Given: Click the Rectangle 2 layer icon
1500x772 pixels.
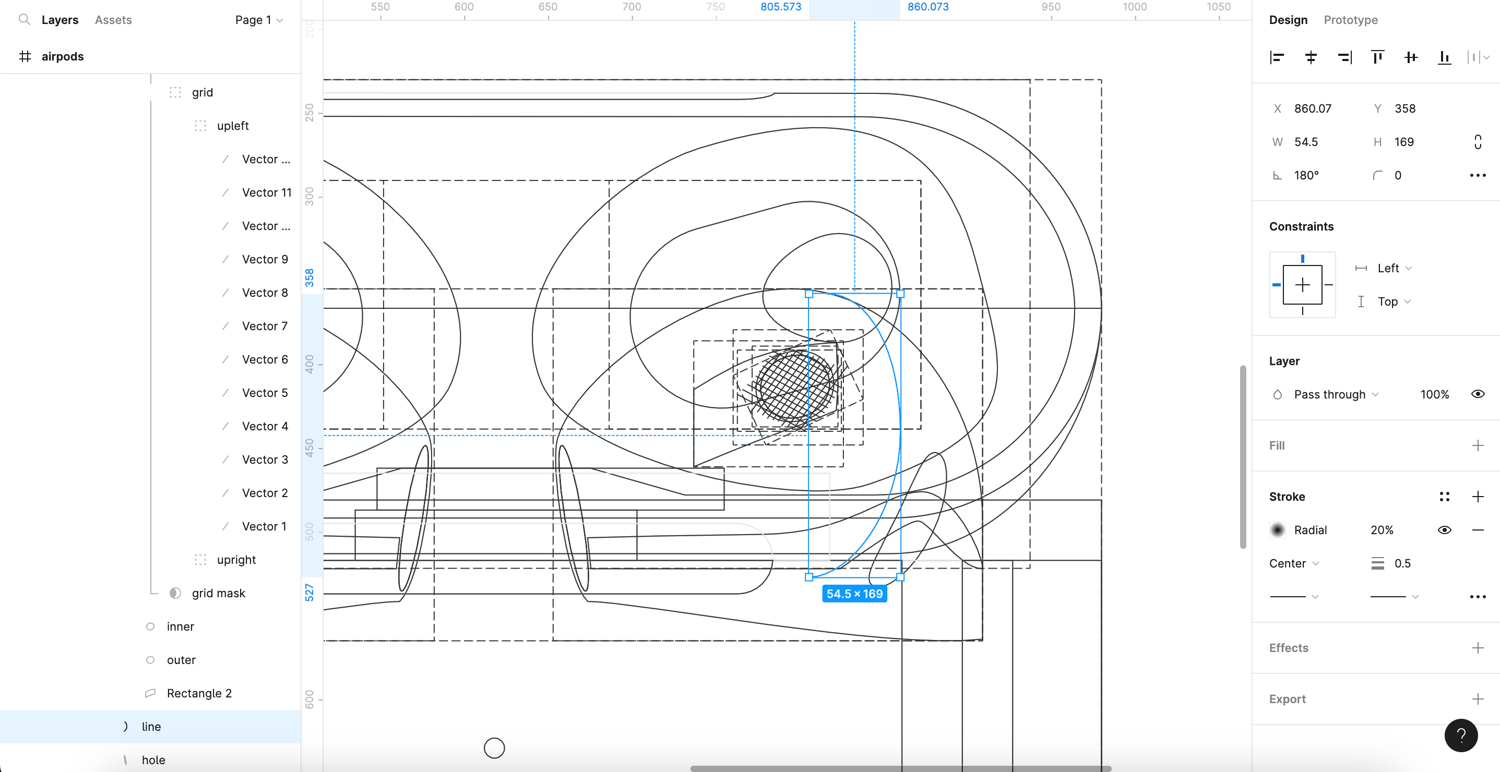Looking at the screenshot, I should (x=150, y=693).
